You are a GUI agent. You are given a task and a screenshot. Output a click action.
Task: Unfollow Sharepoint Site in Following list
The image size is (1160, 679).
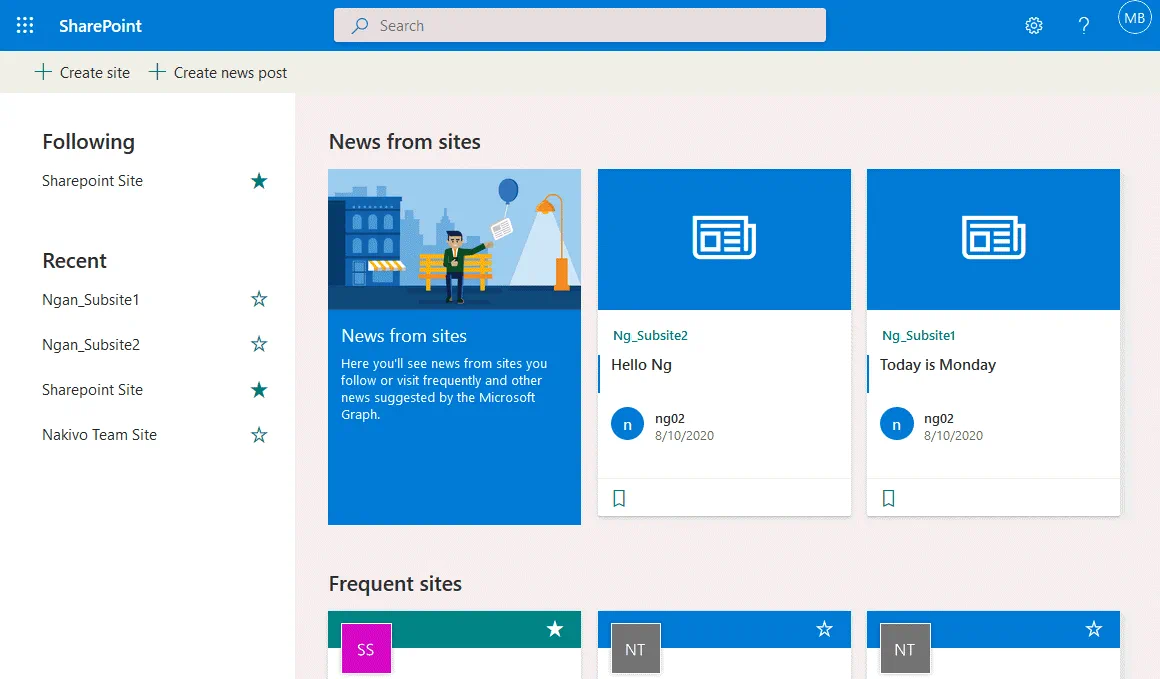click(259, 181)
